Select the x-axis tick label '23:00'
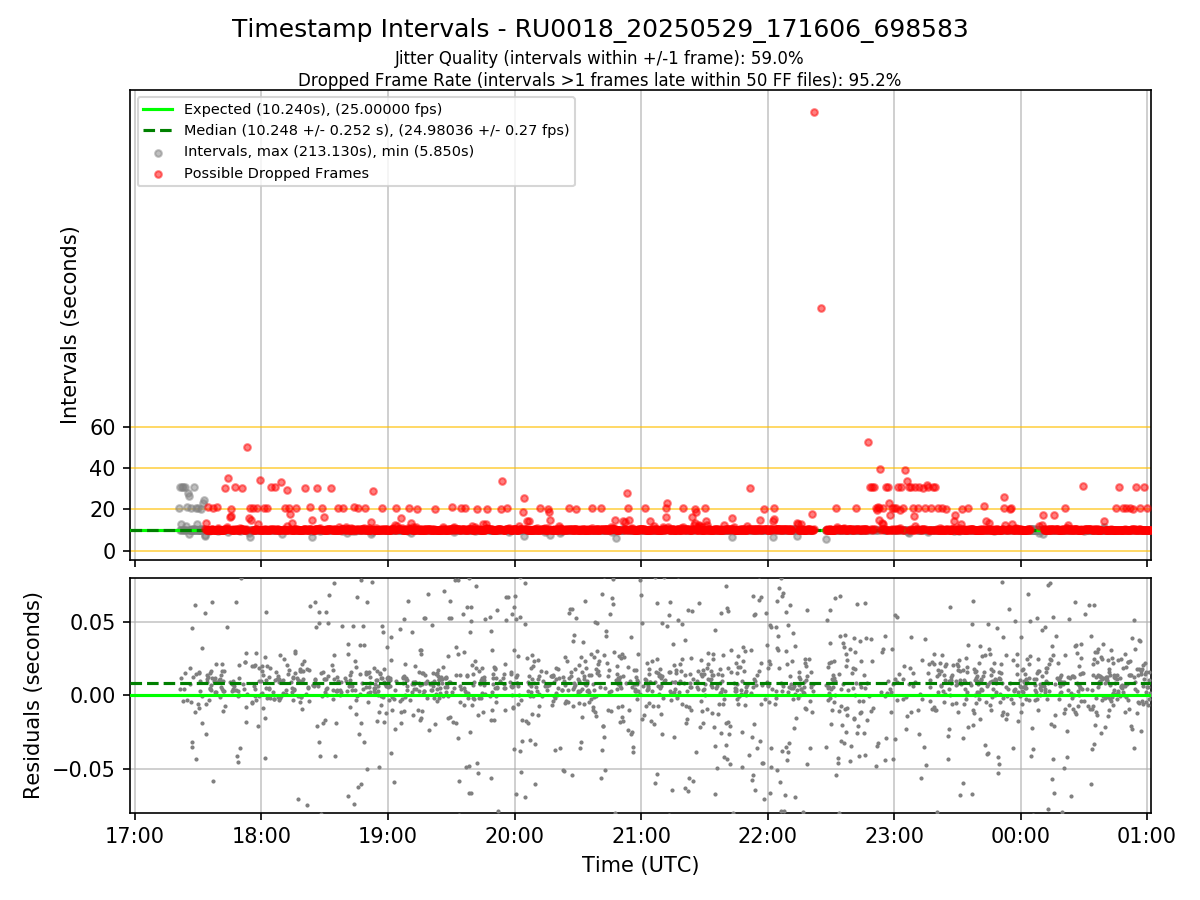The width and height of the screenshot is (1200, 900). point(894,834)
